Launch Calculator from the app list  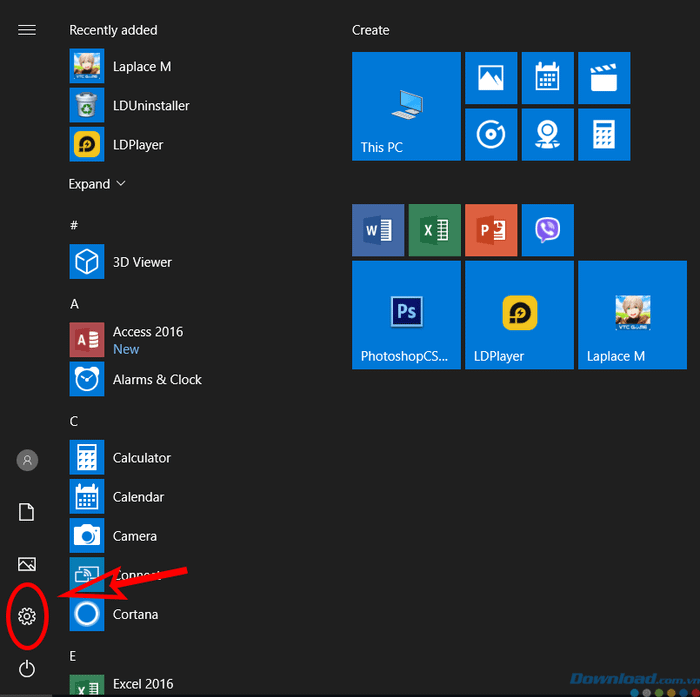[120, 457]
